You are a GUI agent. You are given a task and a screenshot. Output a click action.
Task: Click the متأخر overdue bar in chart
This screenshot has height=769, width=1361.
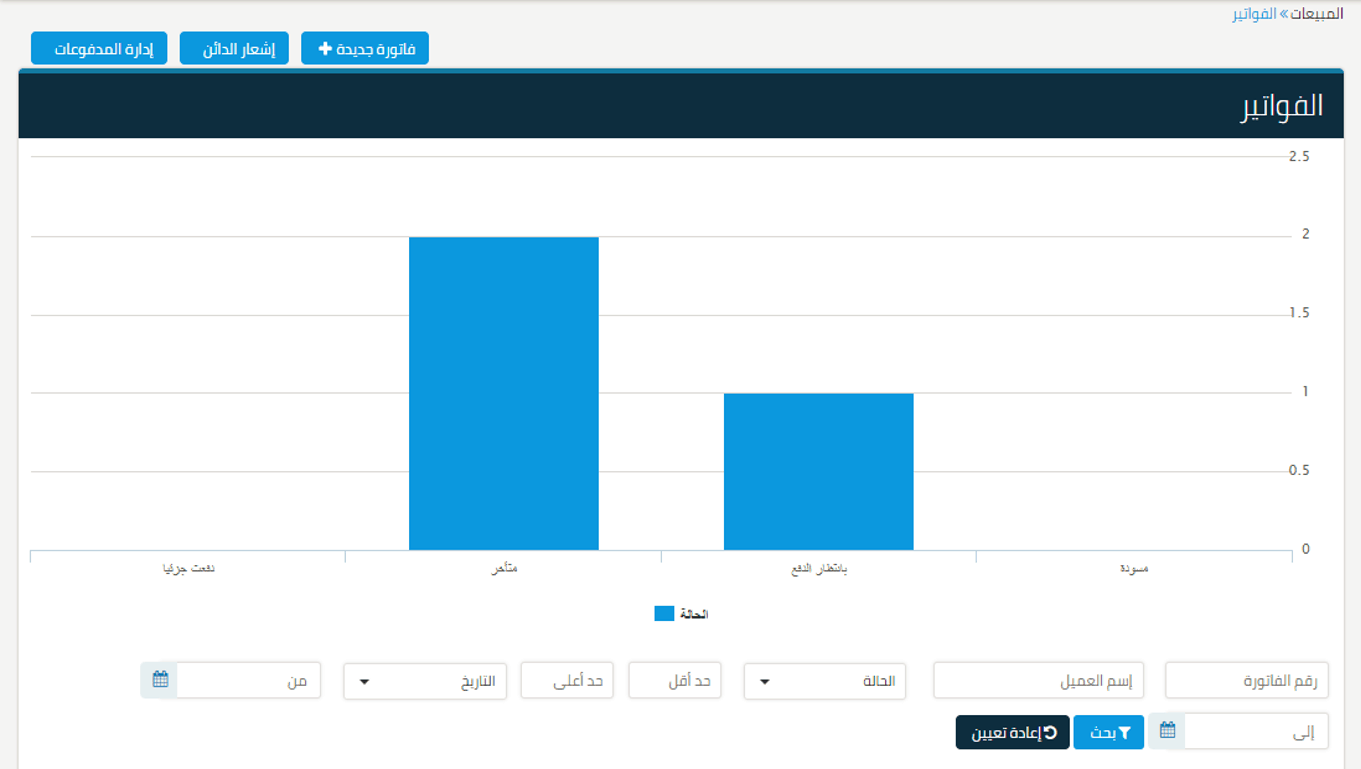coord(503,393)
